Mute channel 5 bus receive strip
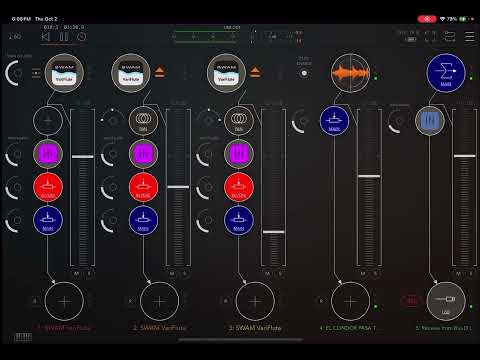This screenshot has width=480, height=360. click(458, 274)
